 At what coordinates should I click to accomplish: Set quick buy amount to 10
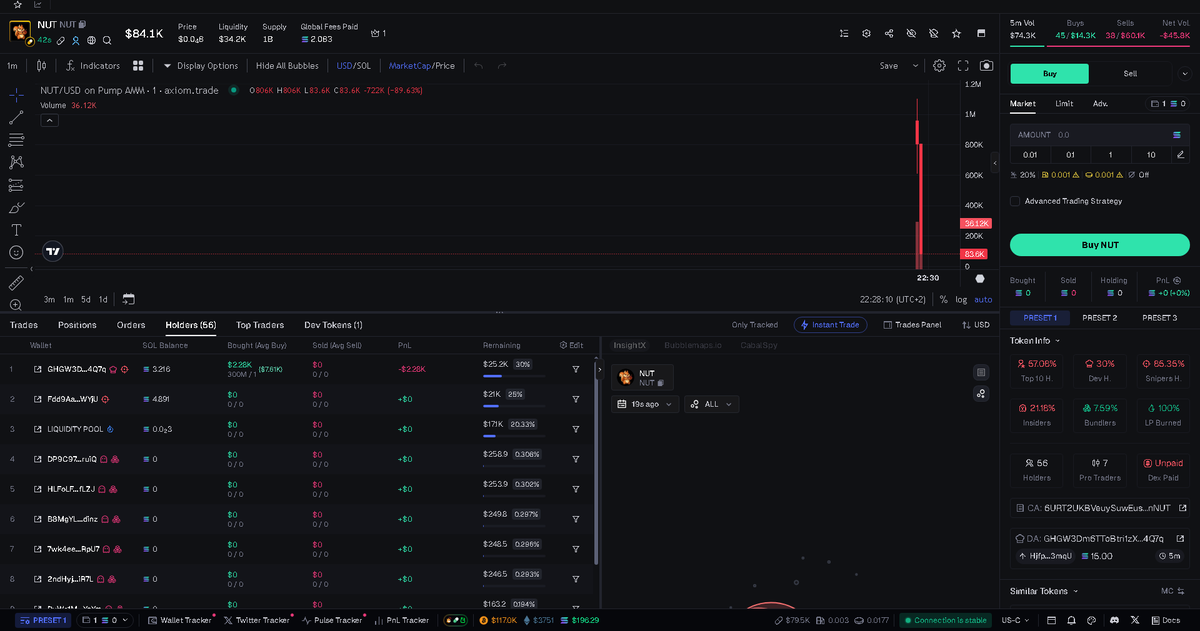(1151, 155)
